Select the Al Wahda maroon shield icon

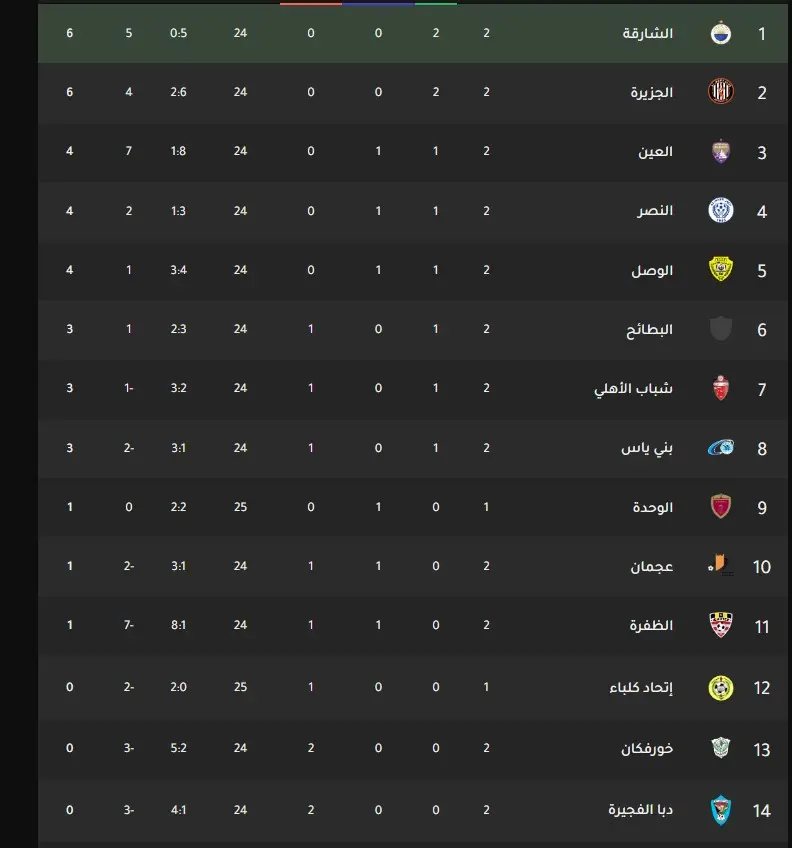[x=721, y=507]
